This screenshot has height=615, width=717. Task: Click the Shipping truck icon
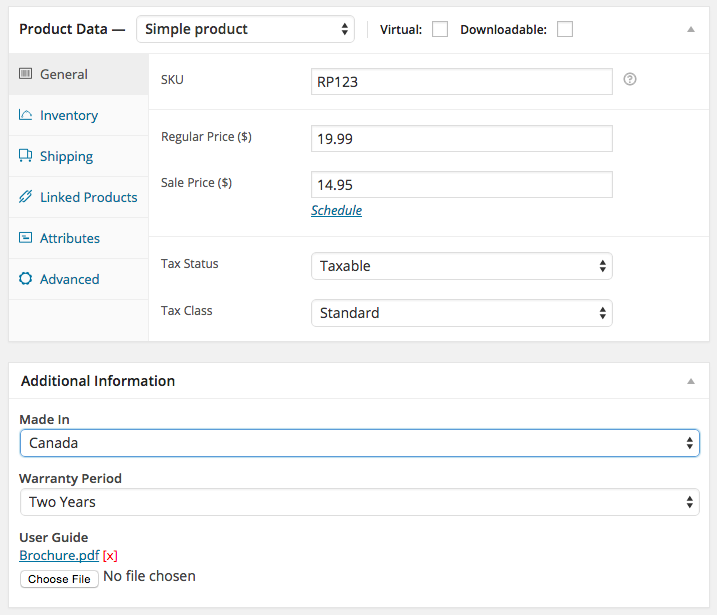click(26, 155)
